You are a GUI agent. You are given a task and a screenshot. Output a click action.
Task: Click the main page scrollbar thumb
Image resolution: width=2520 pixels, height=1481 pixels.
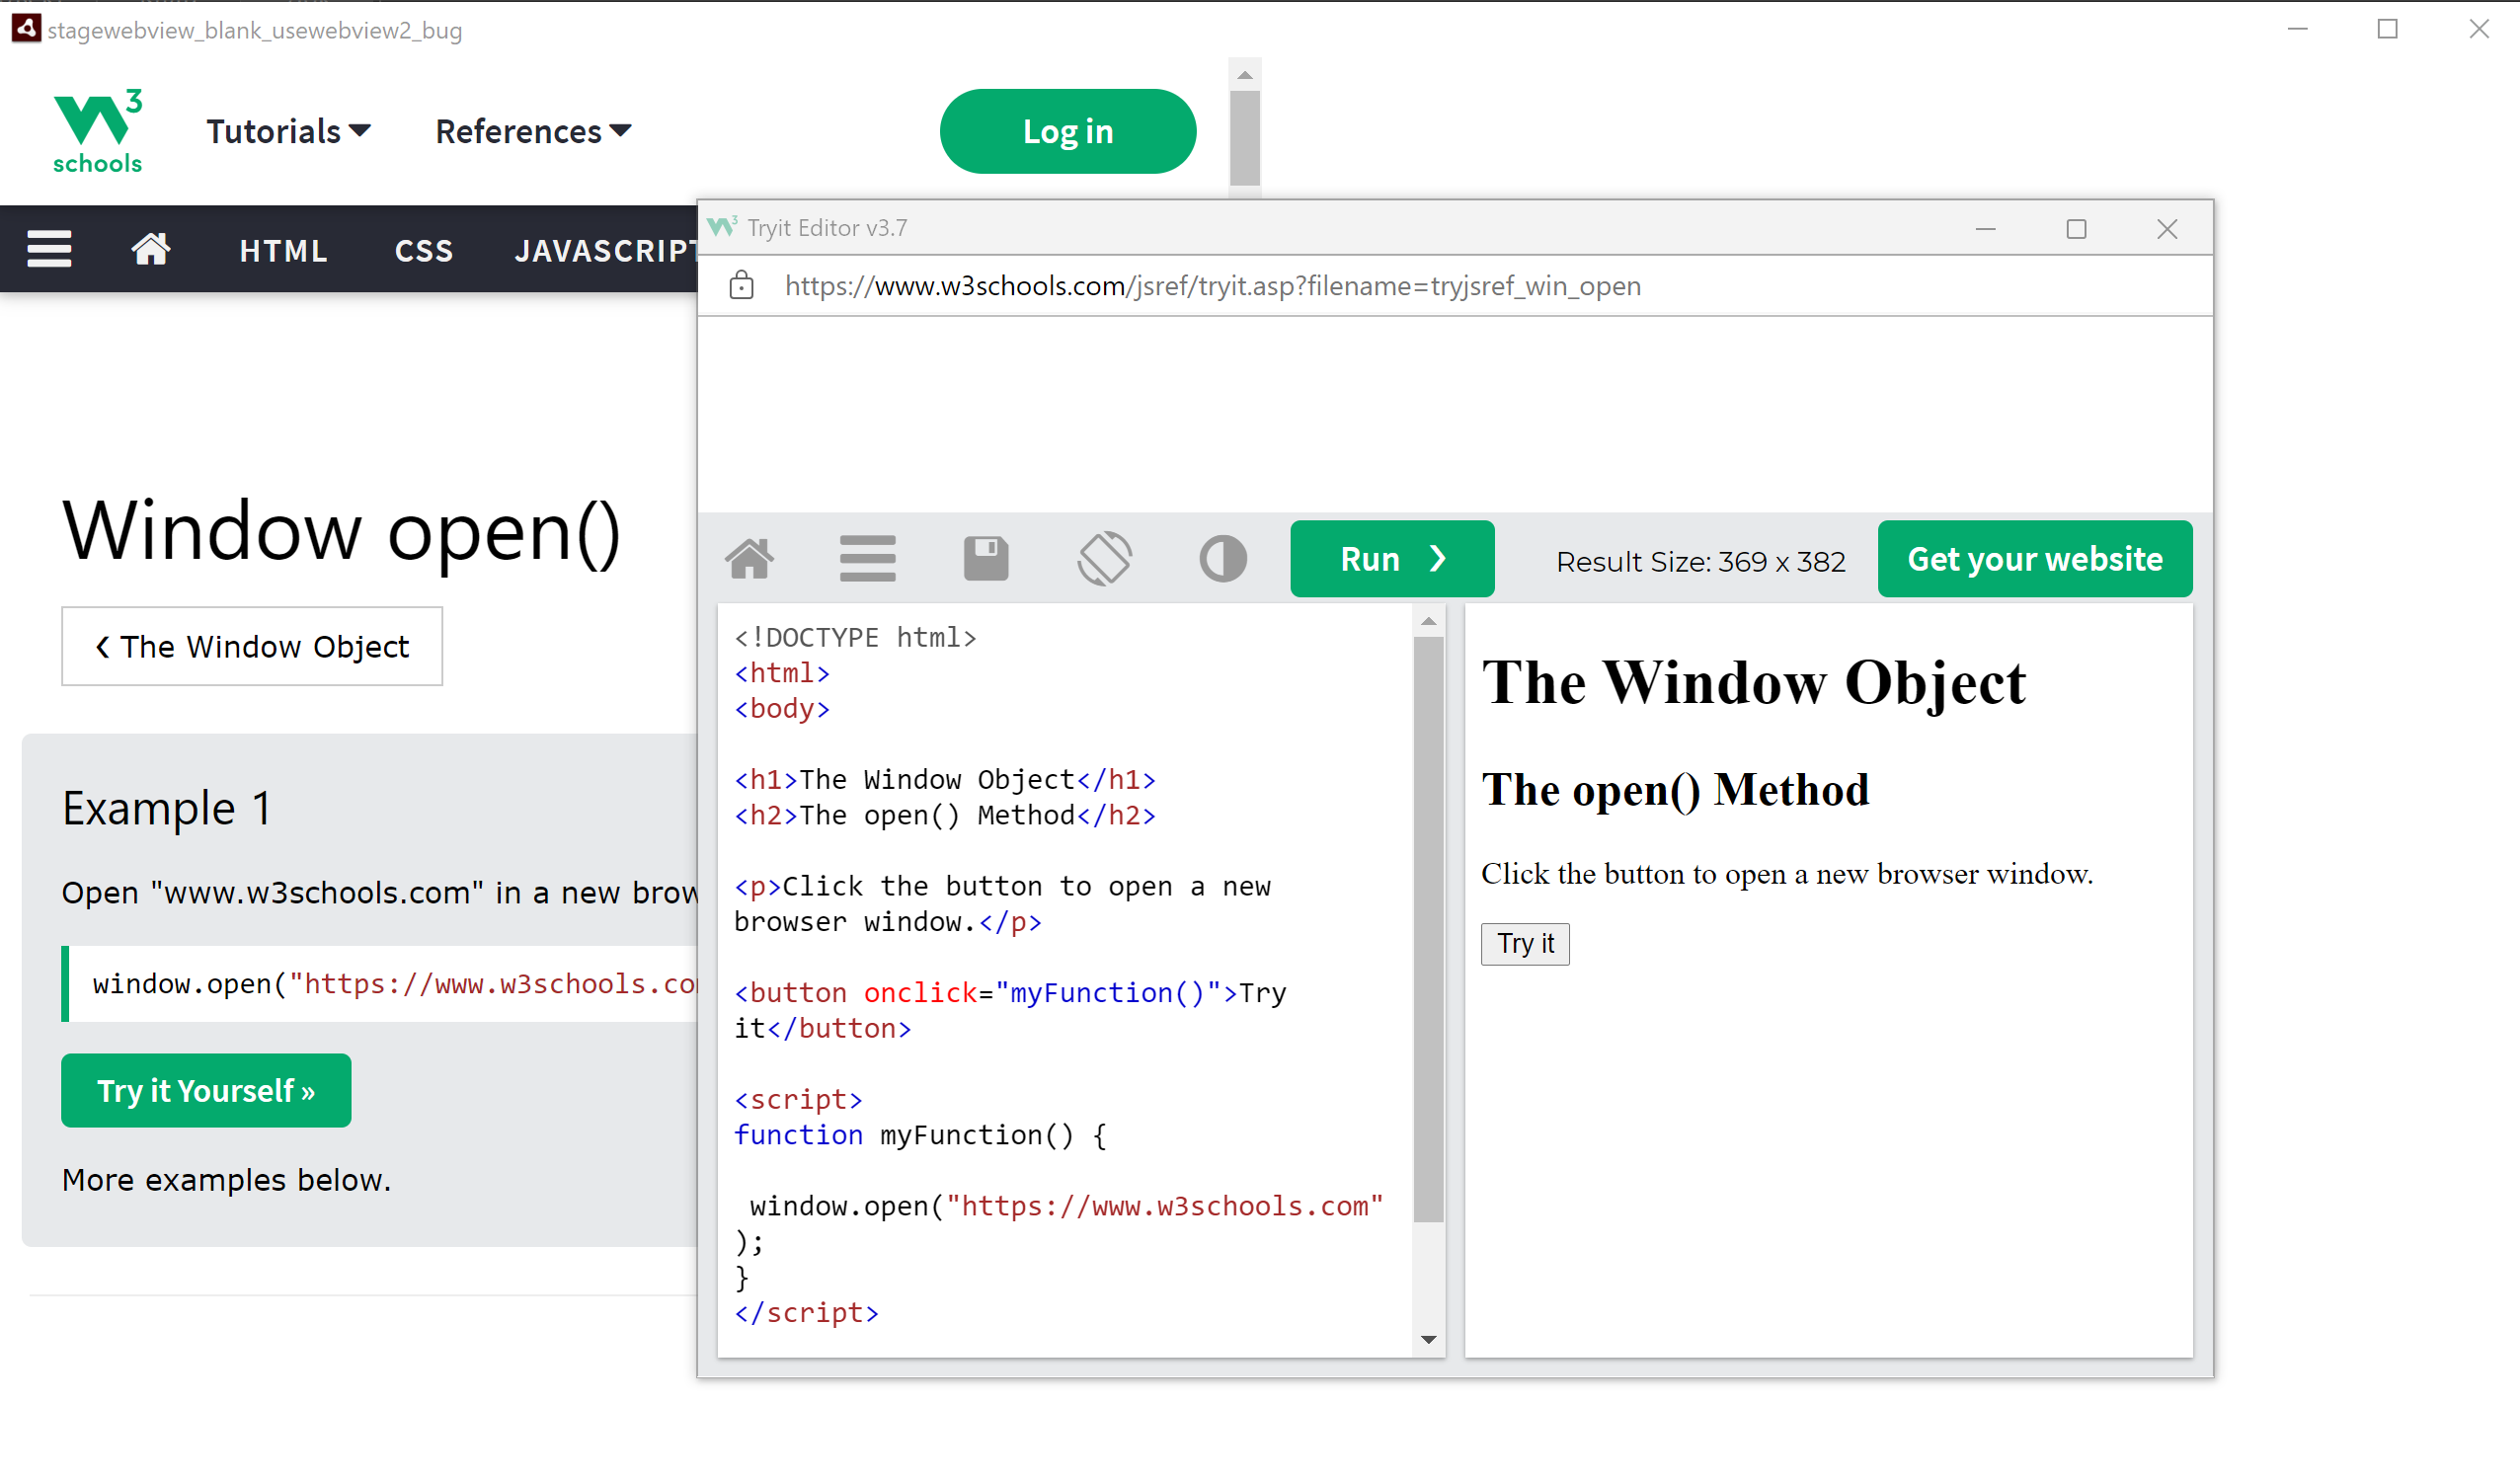(x=1244, y=138)
